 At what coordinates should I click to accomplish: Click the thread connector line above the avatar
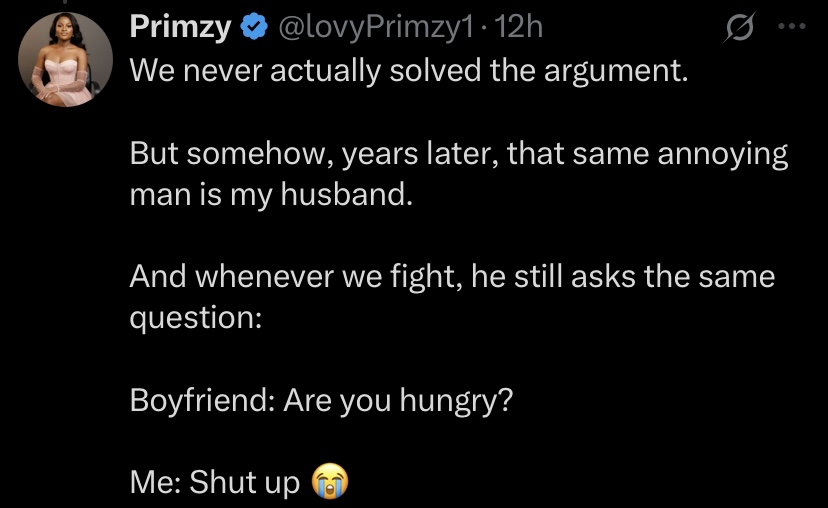[65, 2]
